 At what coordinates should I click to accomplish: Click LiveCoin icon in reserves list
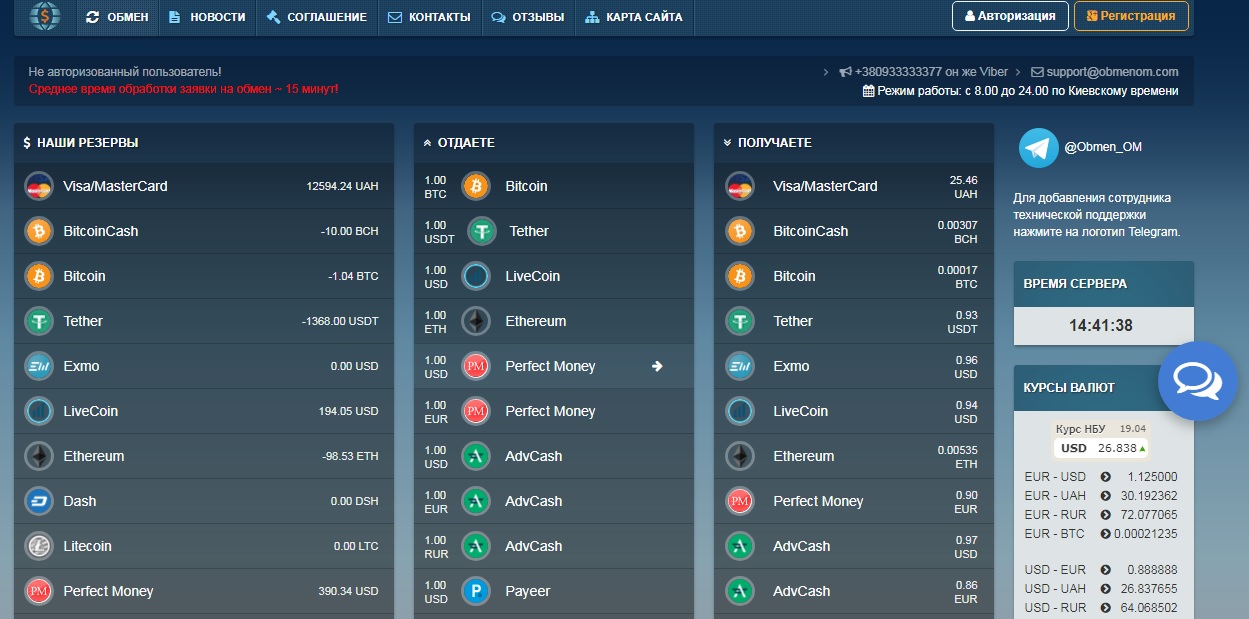click(x=39, y=411)
